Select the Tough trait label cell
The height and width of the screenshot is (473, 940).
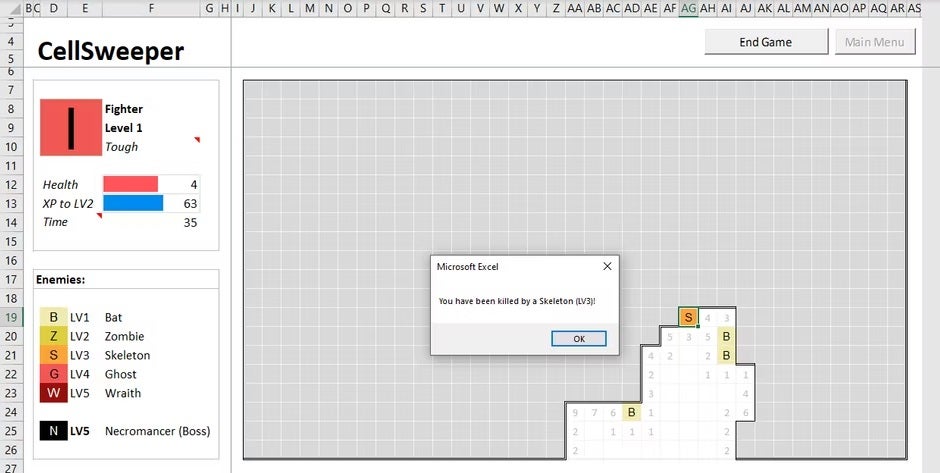pos(122,147)
